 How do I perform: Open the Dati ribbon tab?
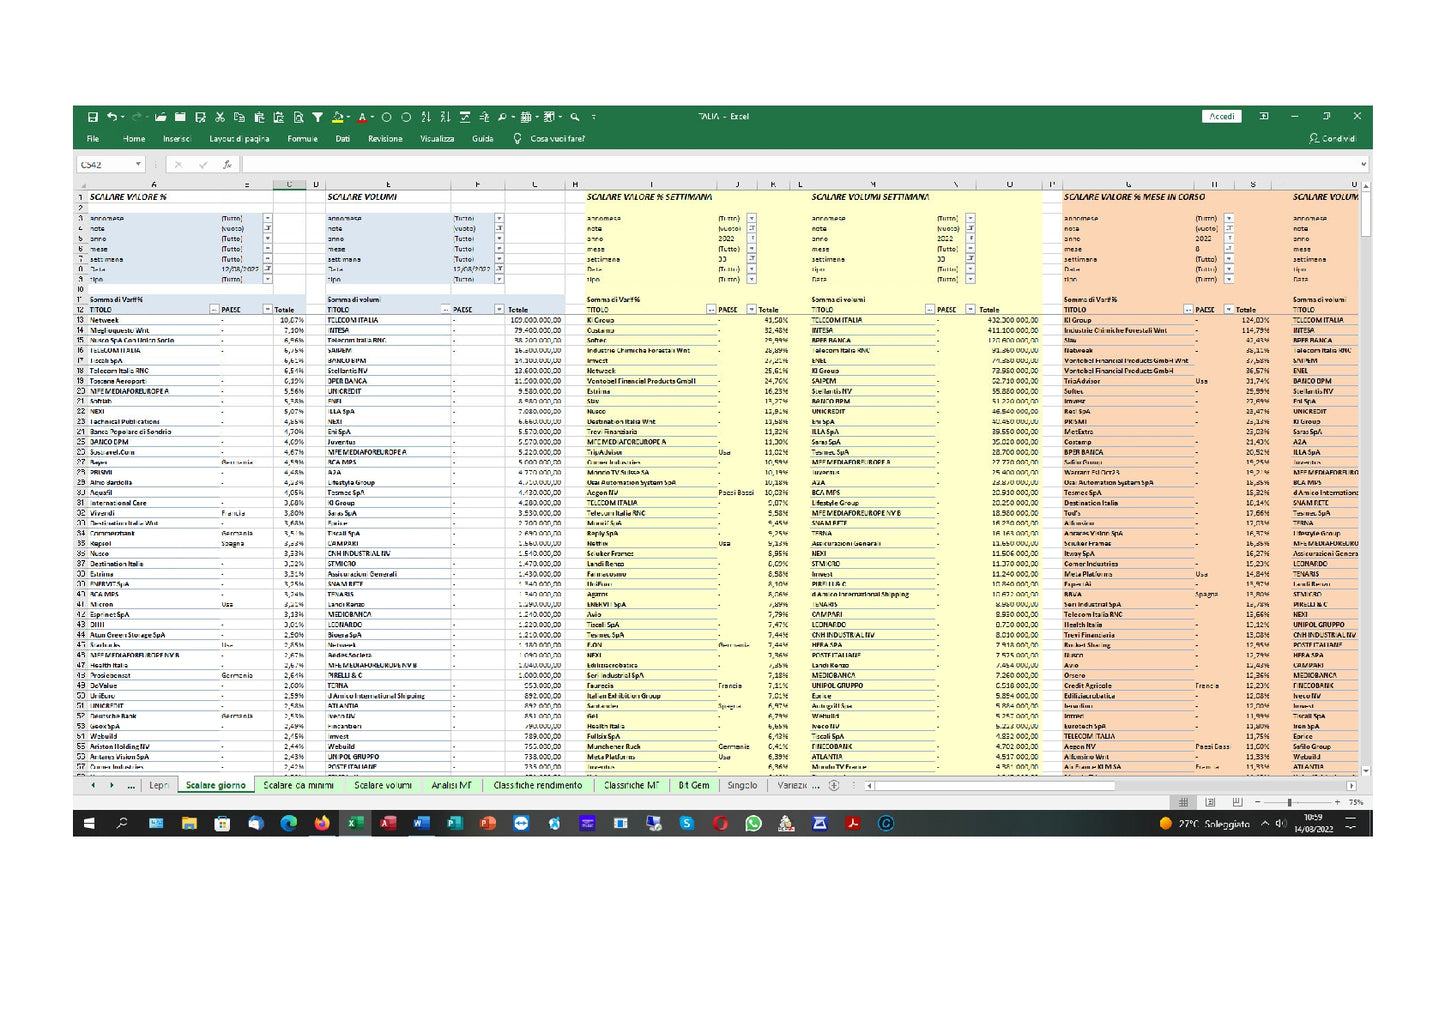tap(343, 139)
